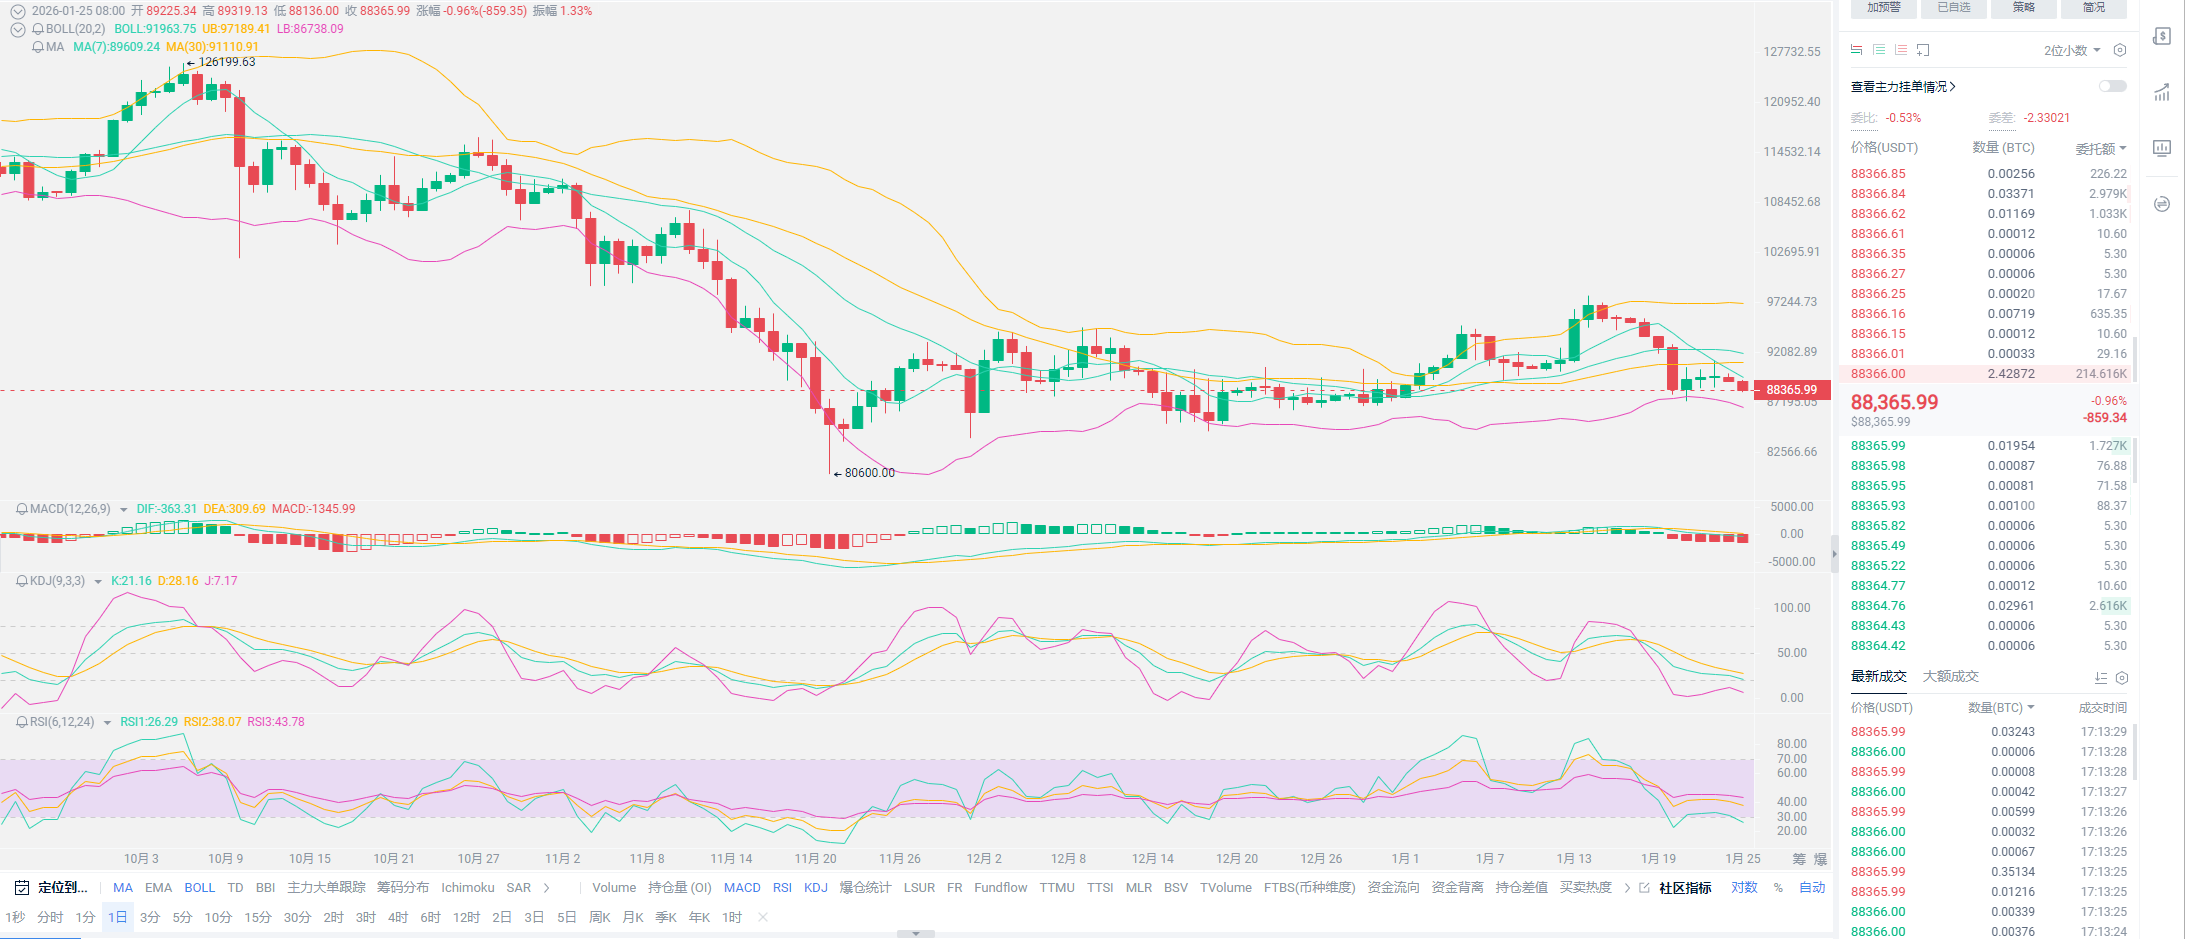2185x939 pixels.
Task: Select the 15分 timeframe tab
Action: (x=258, y=917)
